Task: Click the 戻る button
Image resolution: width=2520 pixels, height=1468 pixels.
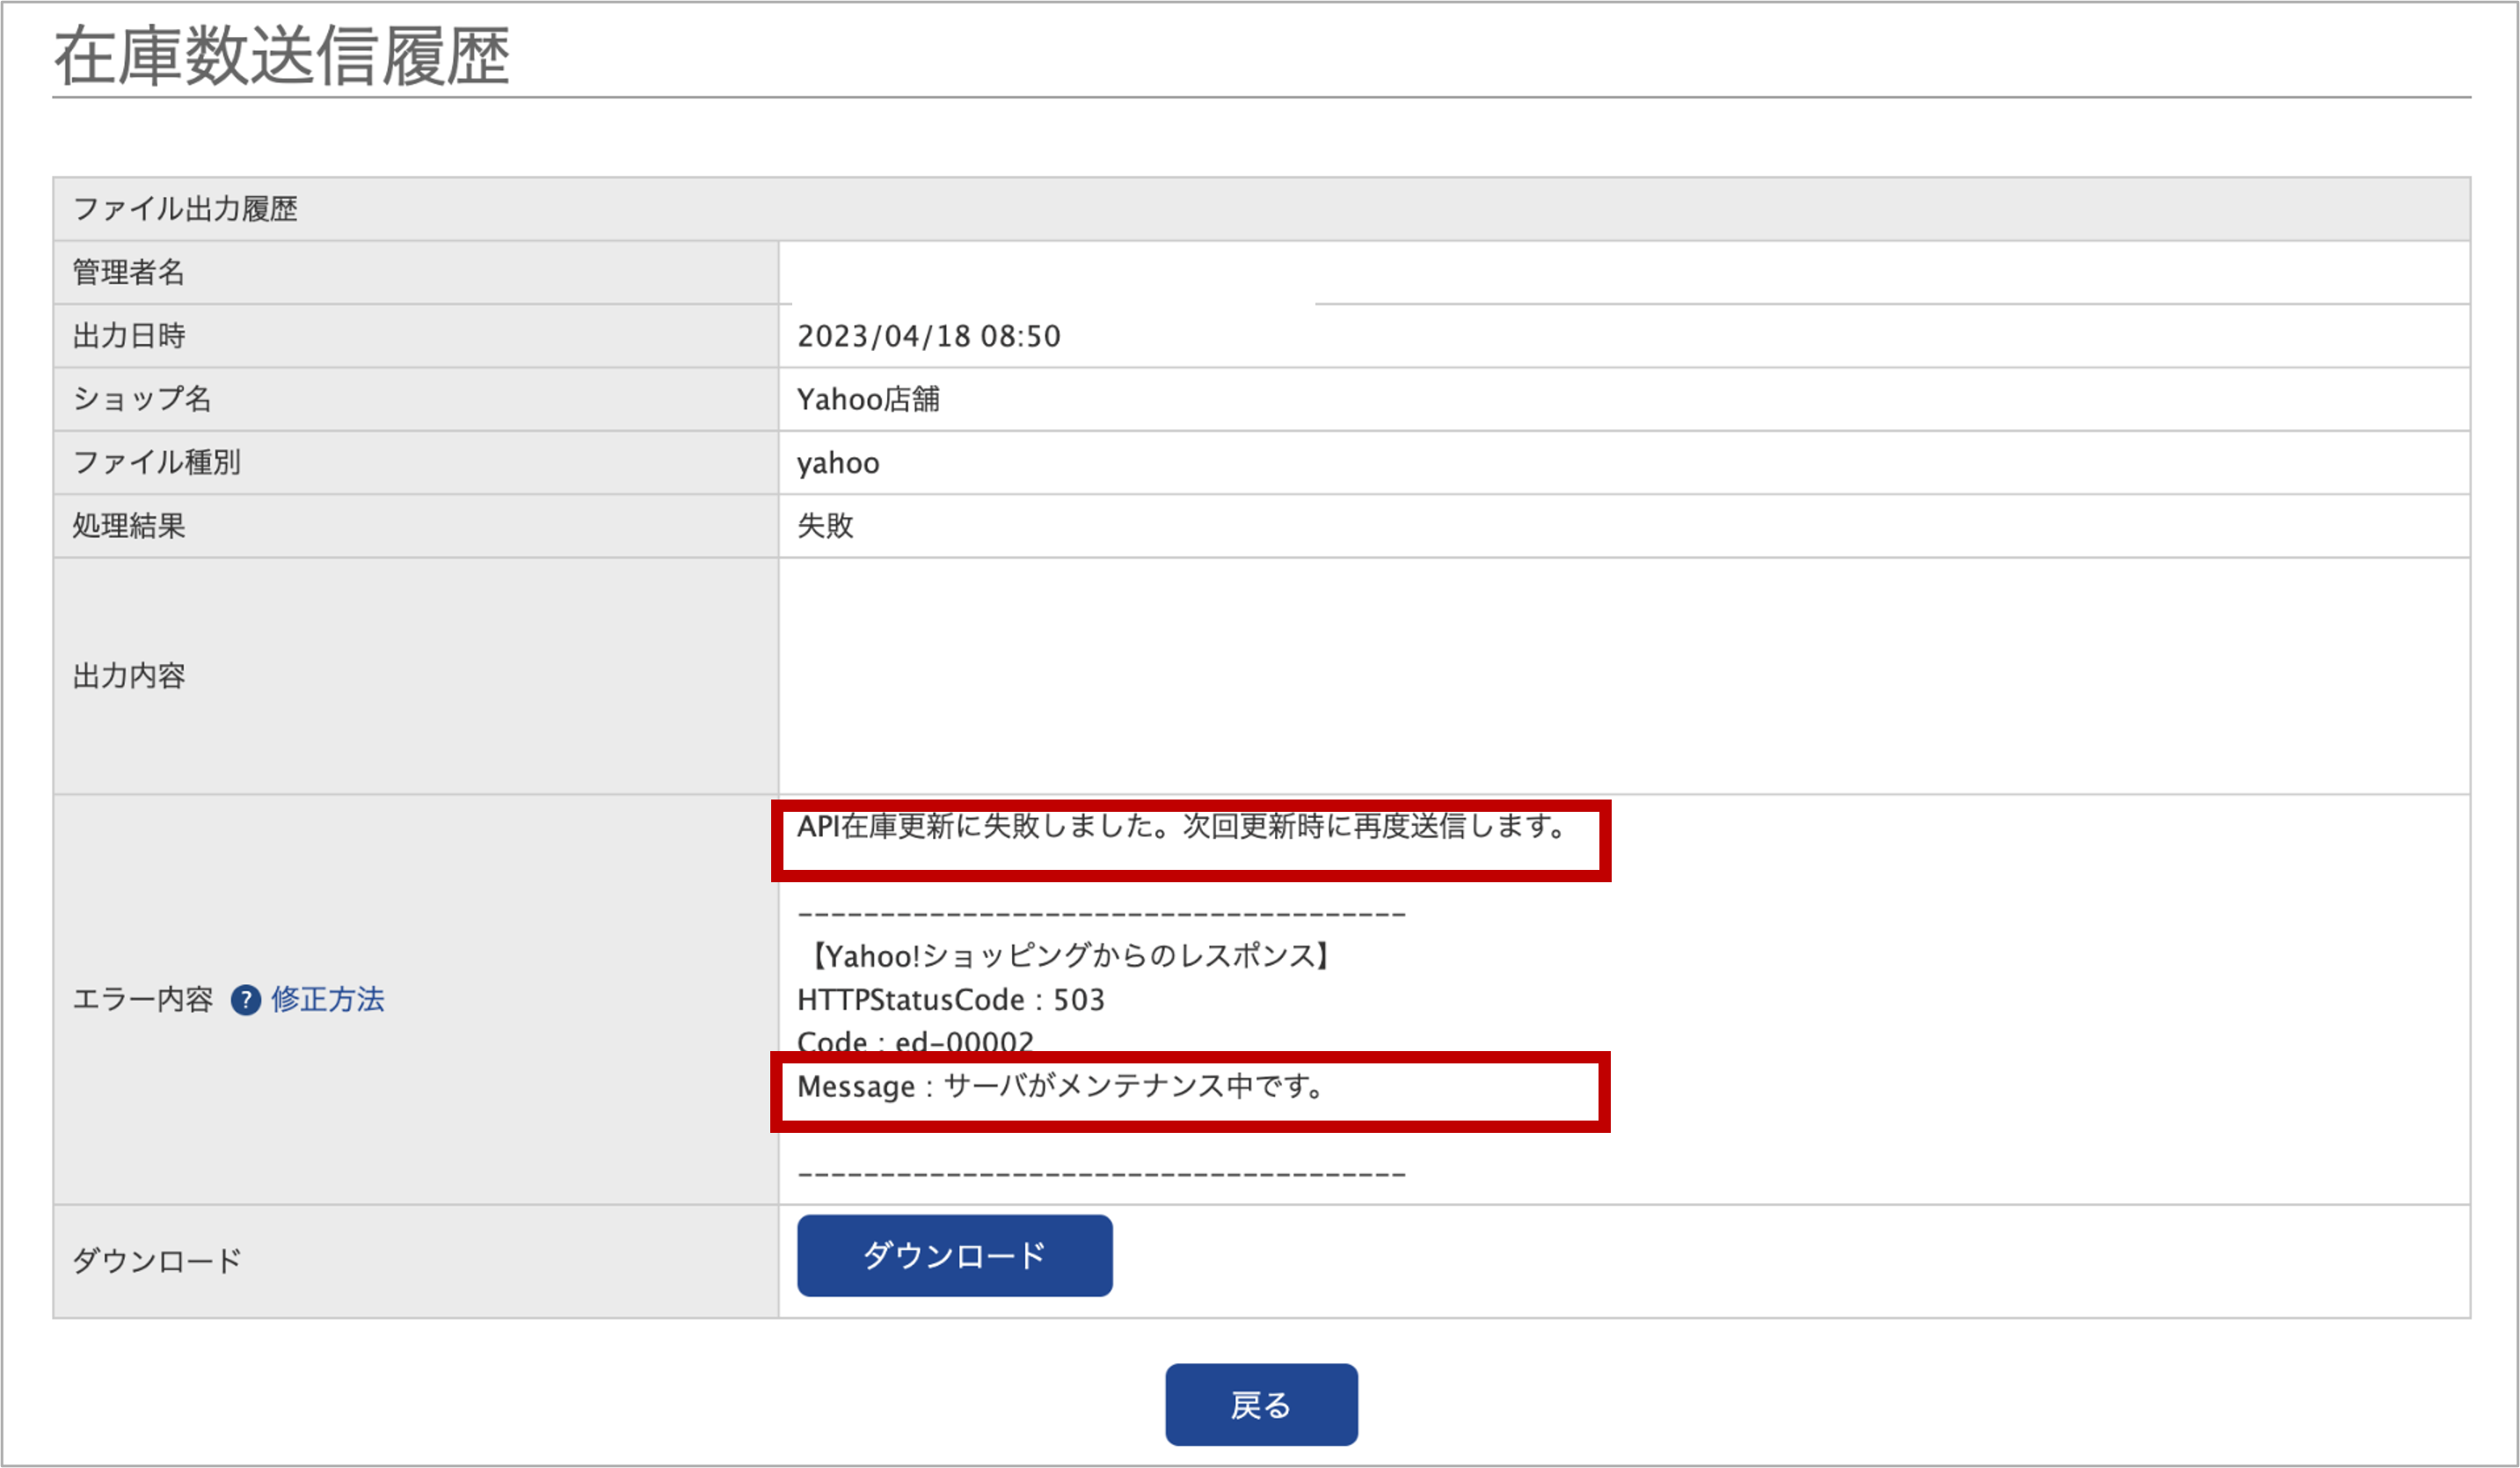Action: tap(1261, 1404)
